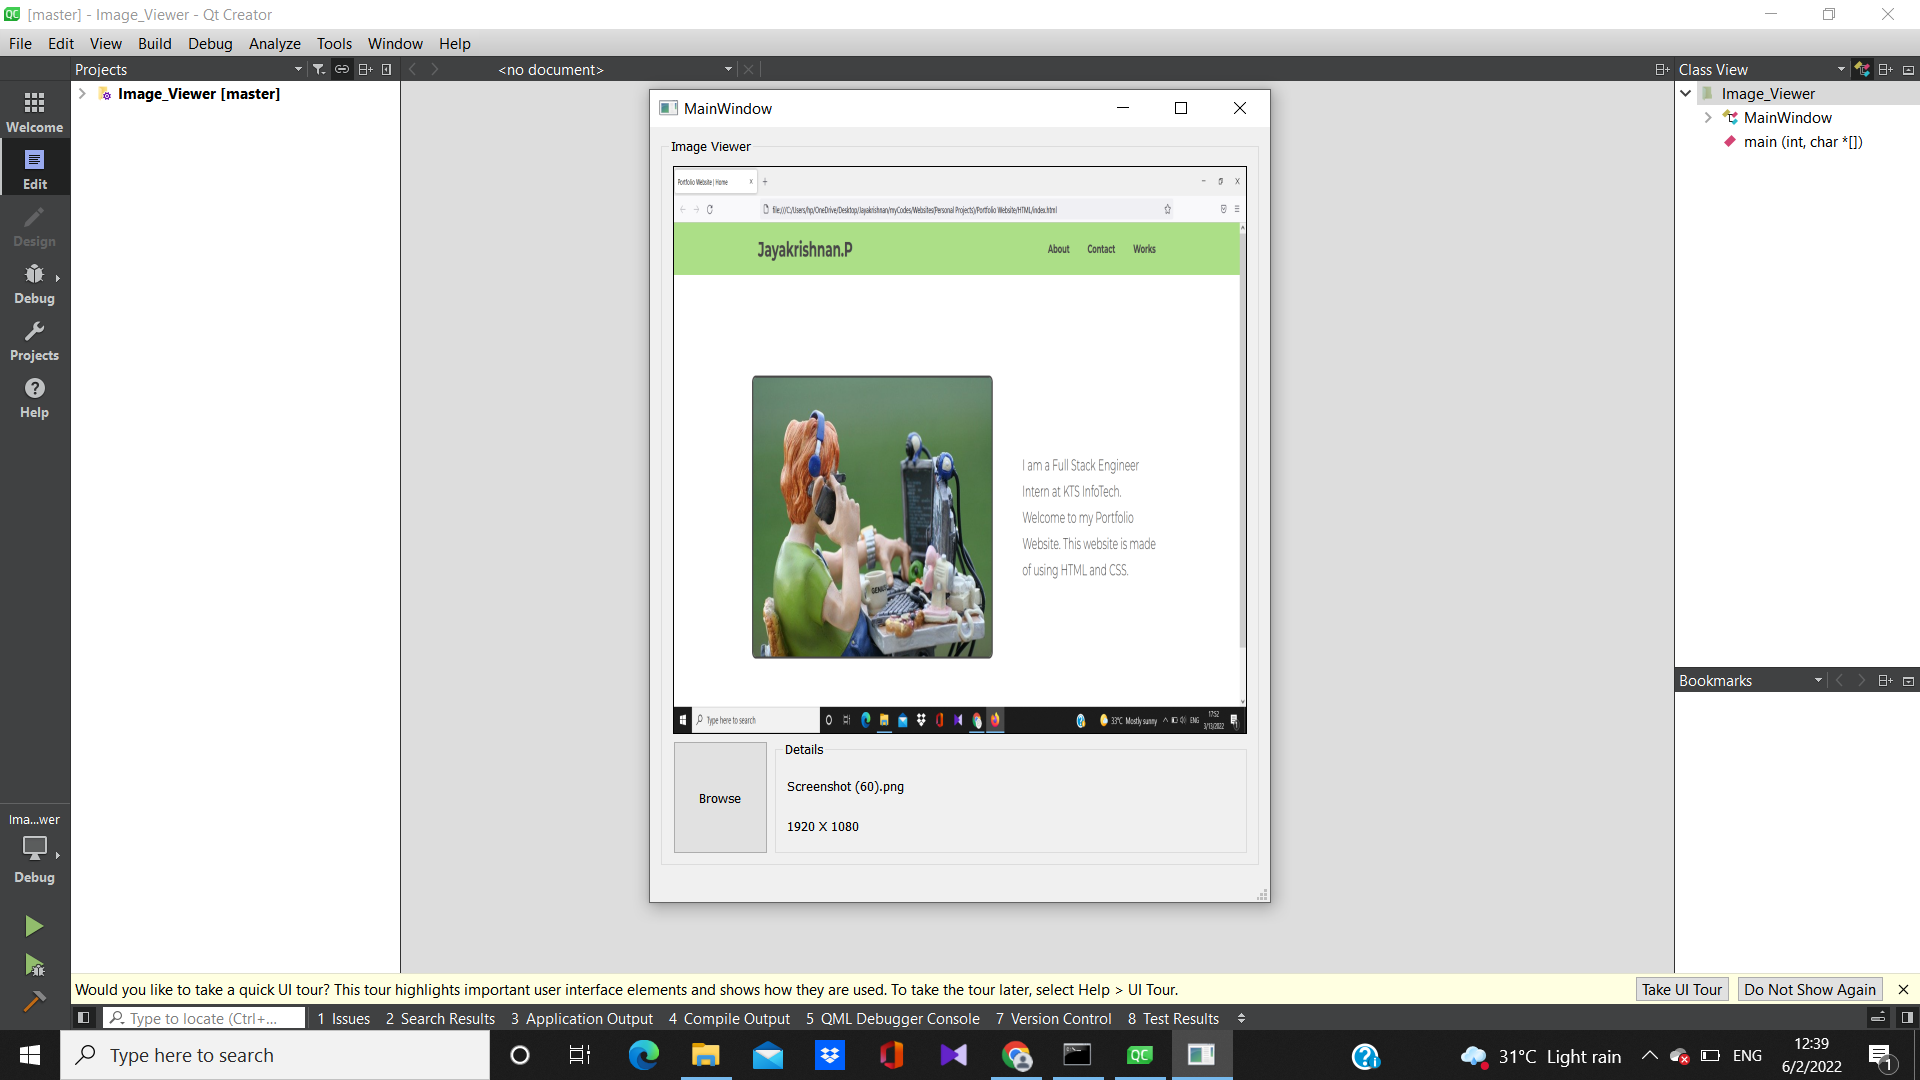Screen dimensions: 1920x1080
Task: Expand MainWindow class in Class View
Action: point(1708,117)
